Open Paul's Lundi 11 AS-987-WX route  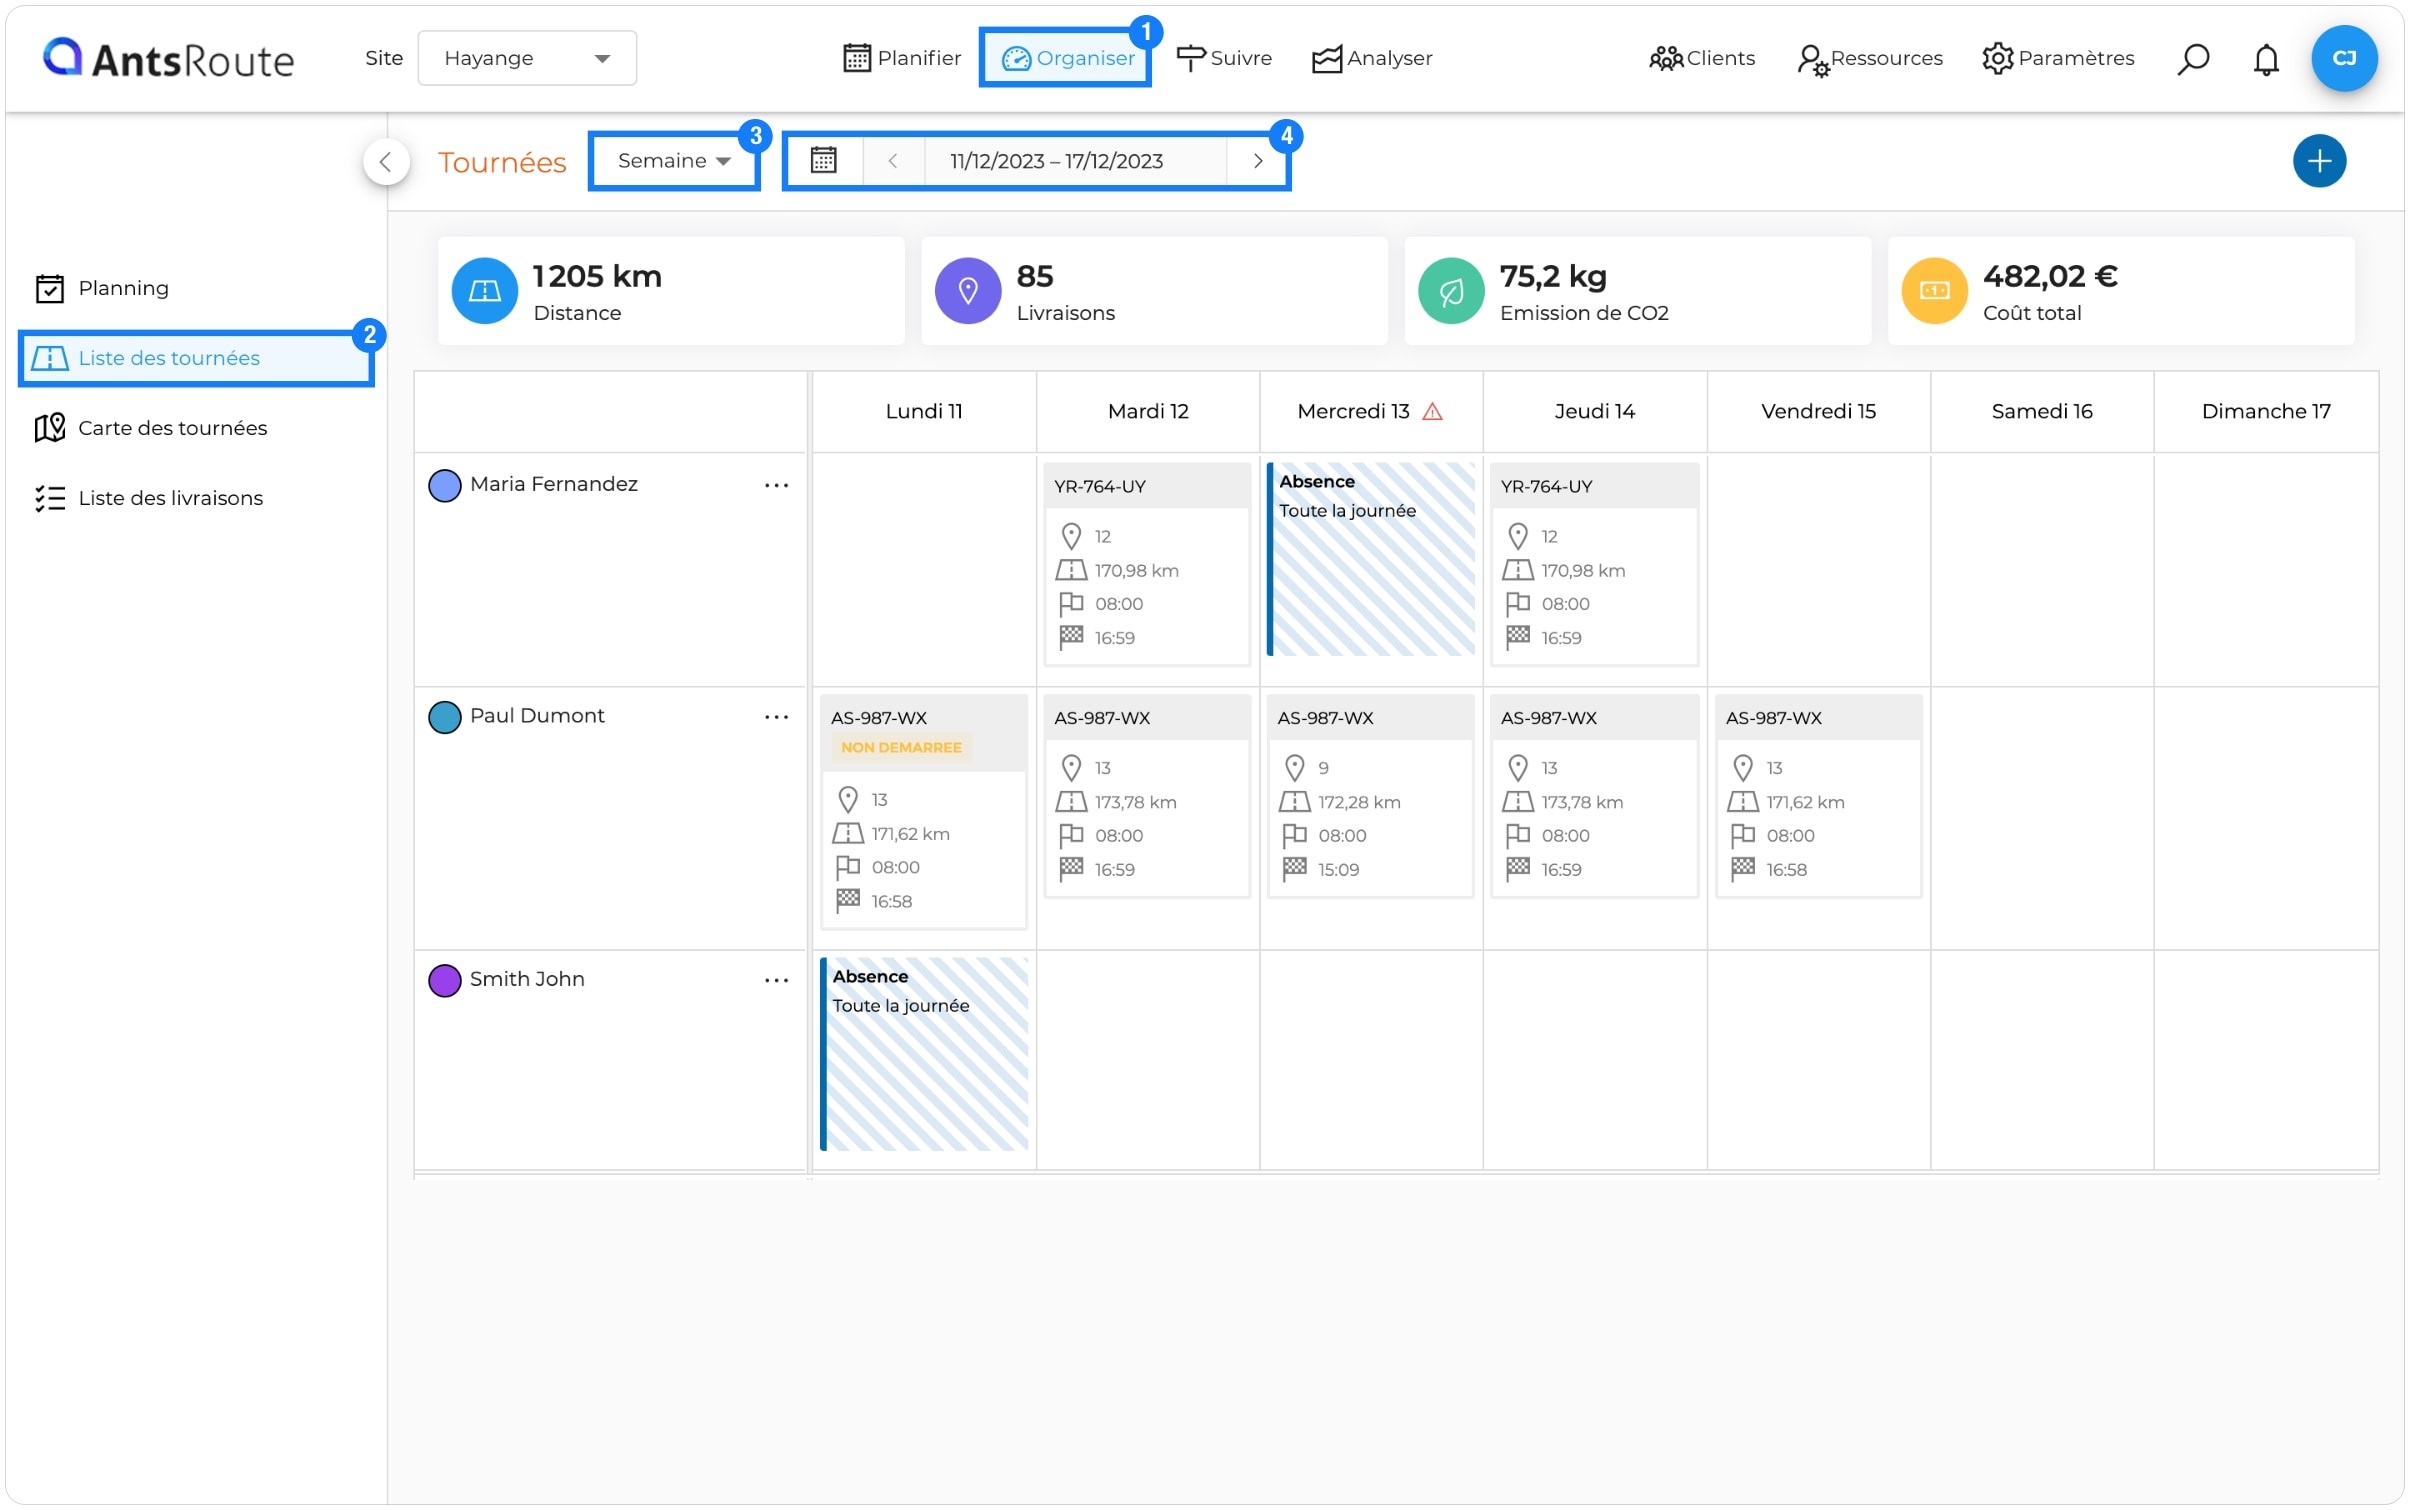tap(923, 812)
